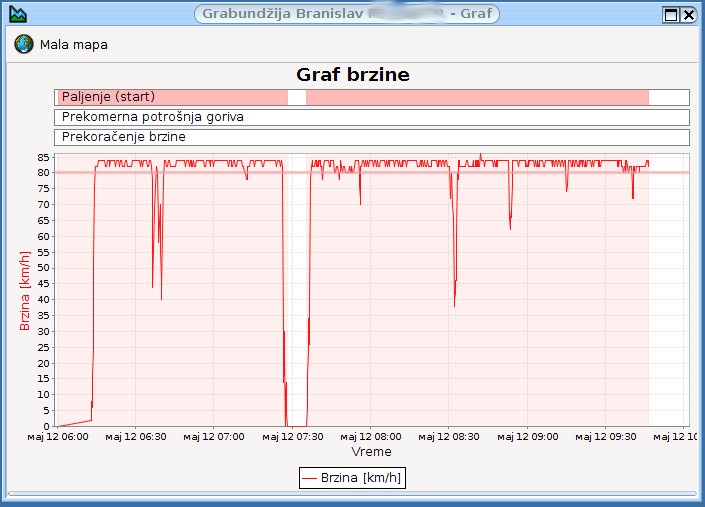Click the 'maj 12 08:30' time tick label
This screenshot has height=507, width=705.
tap(449, 436)
